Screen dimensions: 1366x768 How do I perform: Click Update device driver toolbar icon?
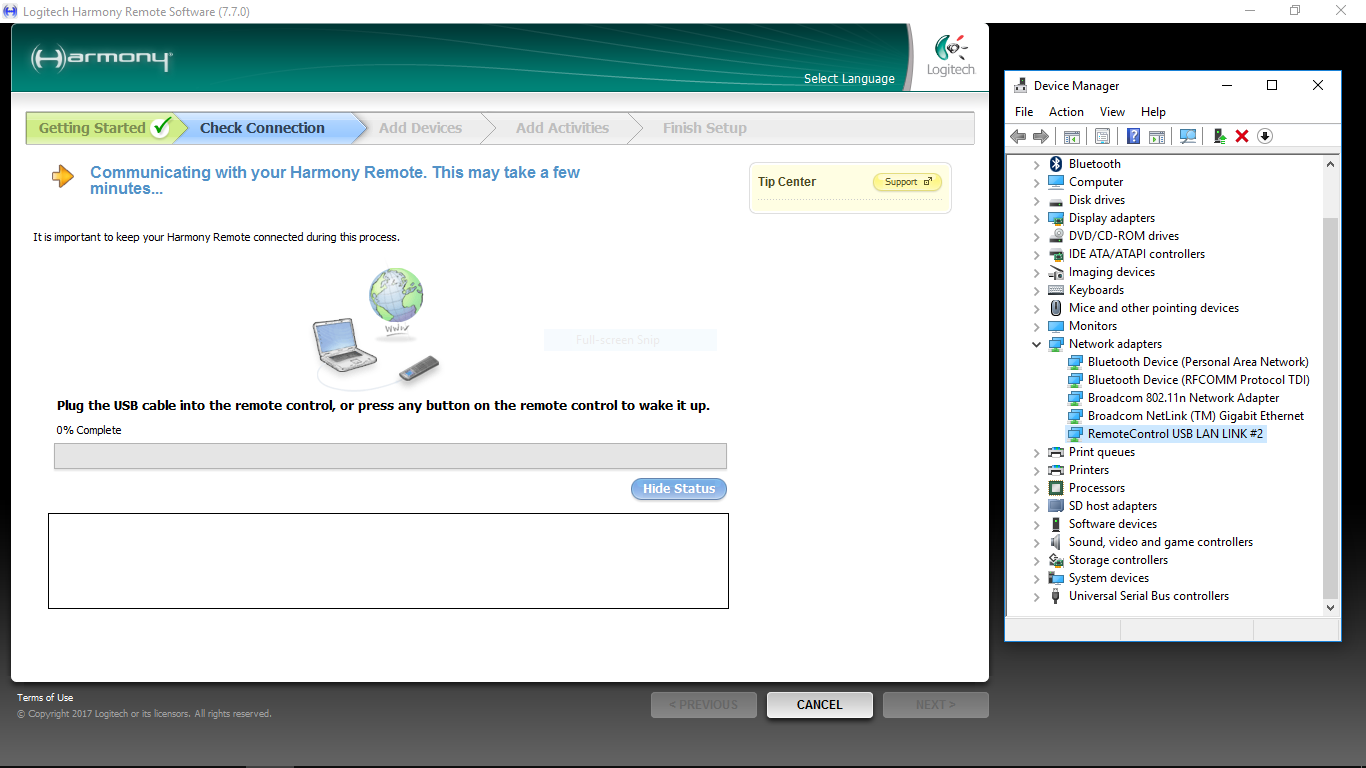point(1219,136)
